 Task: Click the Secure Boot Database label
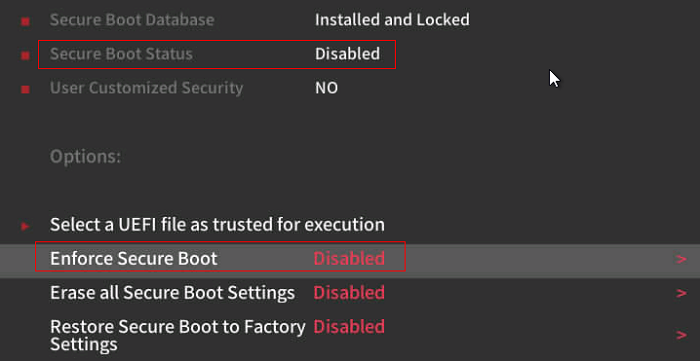(132, 20)
